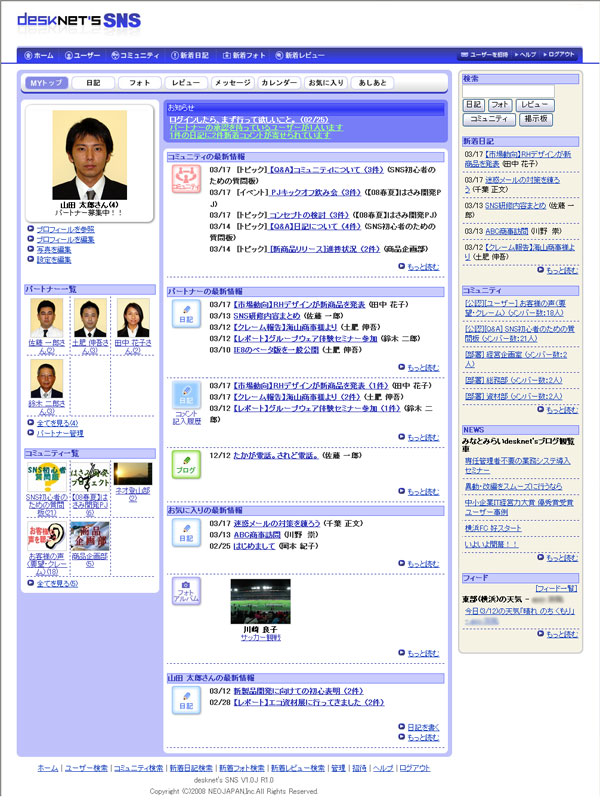This screenshot has height=801, width=600.
Task: Click partner photo of 田中 花子
Action: pyautogui.click(x=133, y=318)
